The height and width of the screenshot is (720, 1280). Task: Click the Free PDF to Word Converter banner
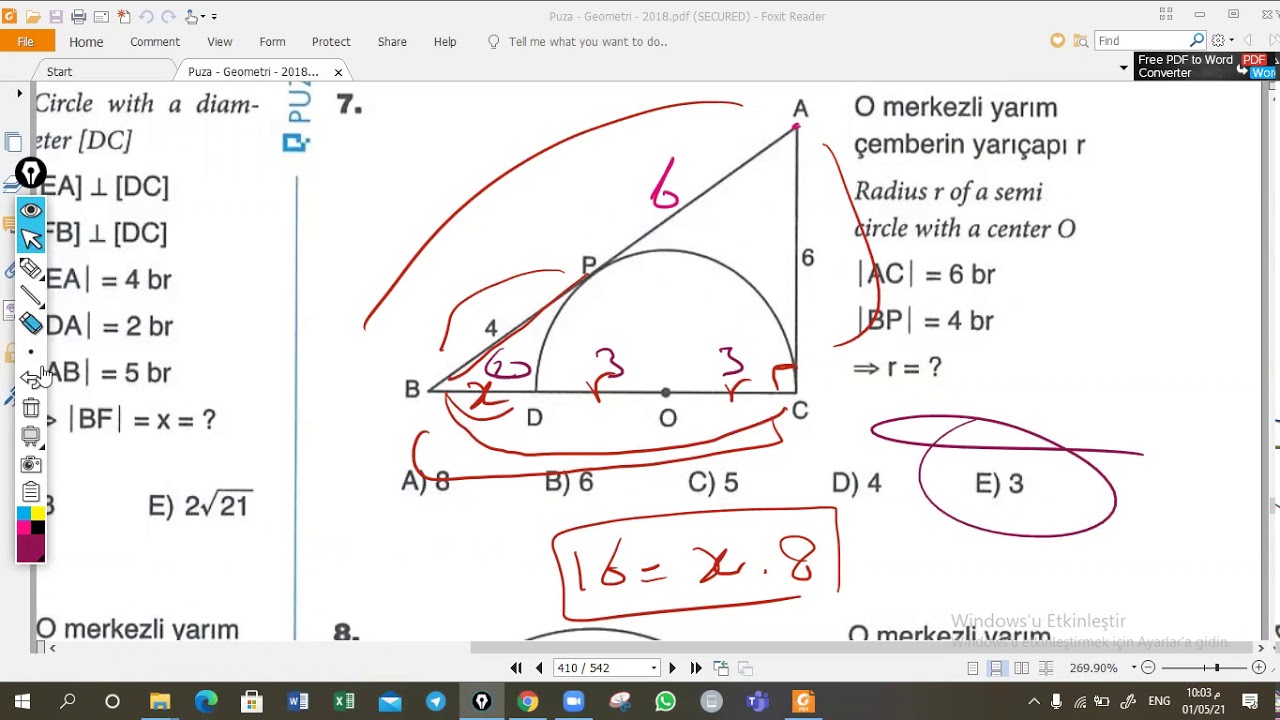[x=1207, y=66]
